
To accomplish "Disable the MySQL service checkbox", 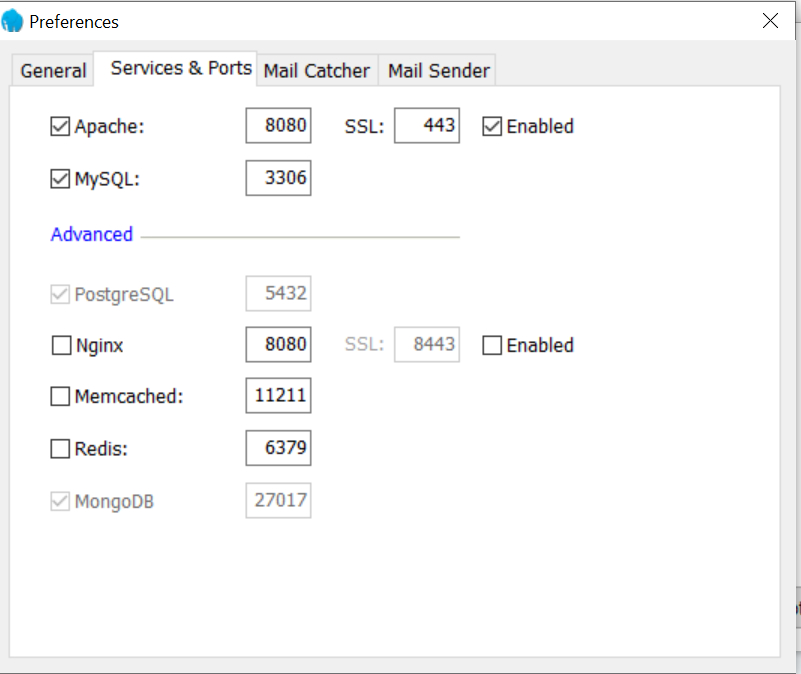I will (x=60, y=180).
